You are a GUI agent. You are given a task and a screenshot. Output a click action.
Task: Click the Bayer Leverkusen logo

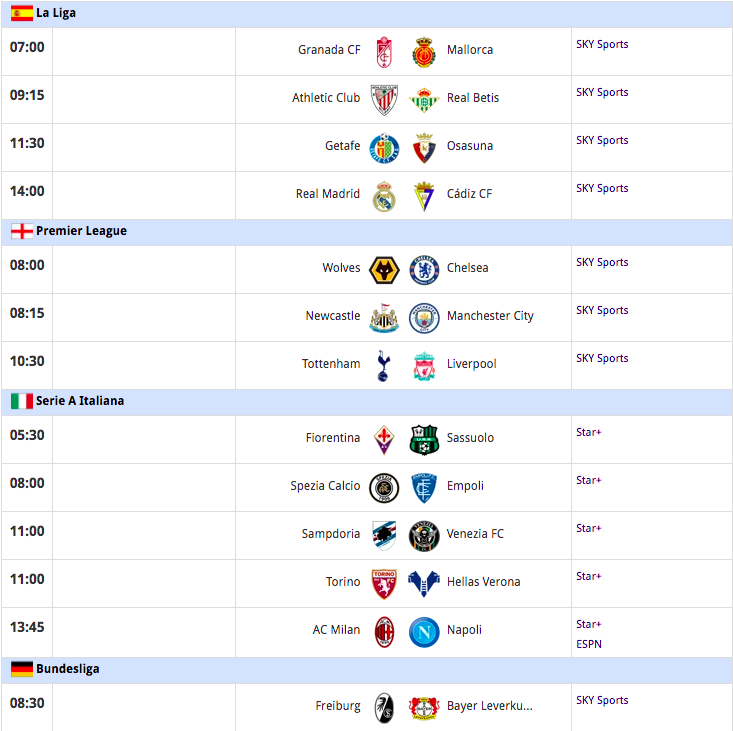(424, 708)
